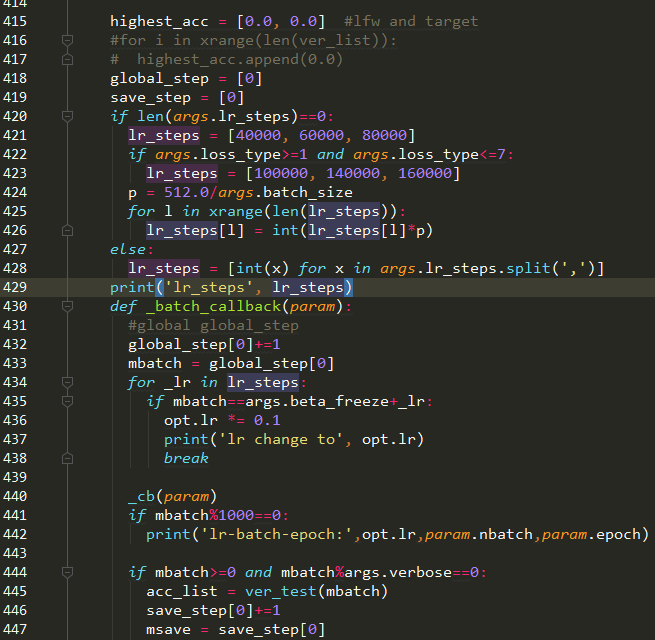
Task: Place cursor on 'ver_test(mbatch)' call
Action: click(316, 592)
